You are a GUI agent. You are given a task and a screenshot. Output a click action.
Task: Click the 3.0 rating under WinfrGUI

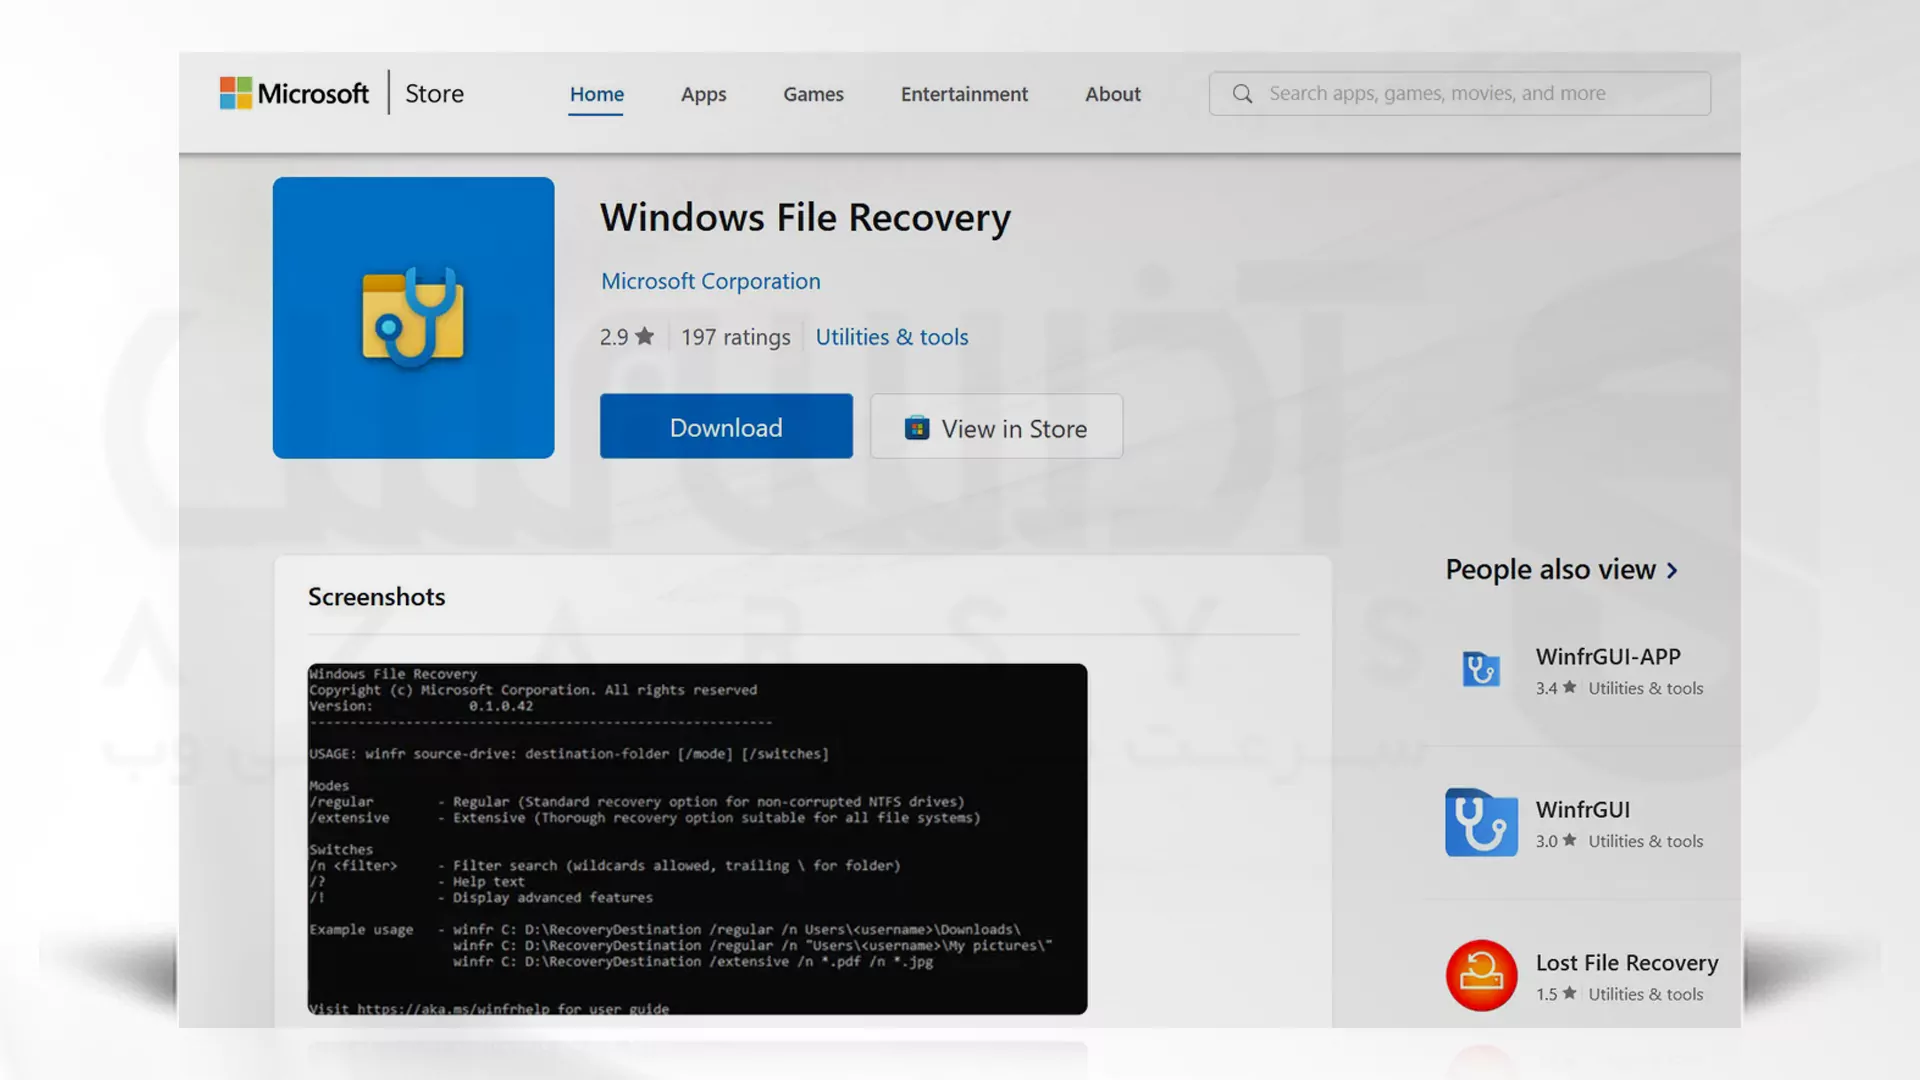coord(1556,841)
